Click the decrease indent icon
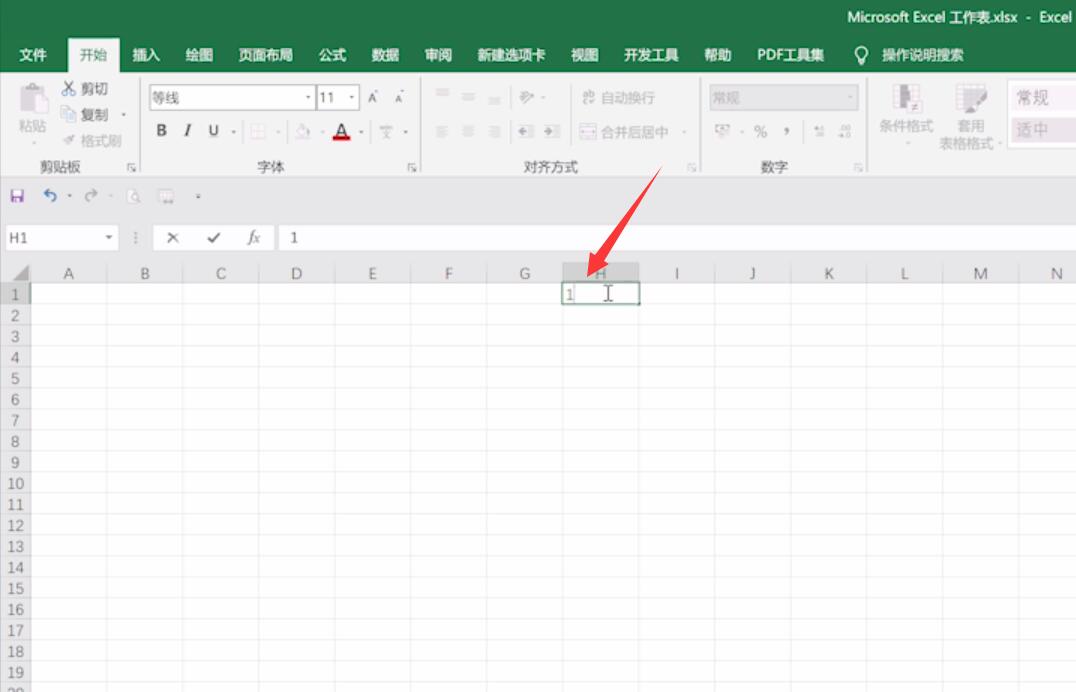The image size is (1076, 692). [x=526, y=131]
